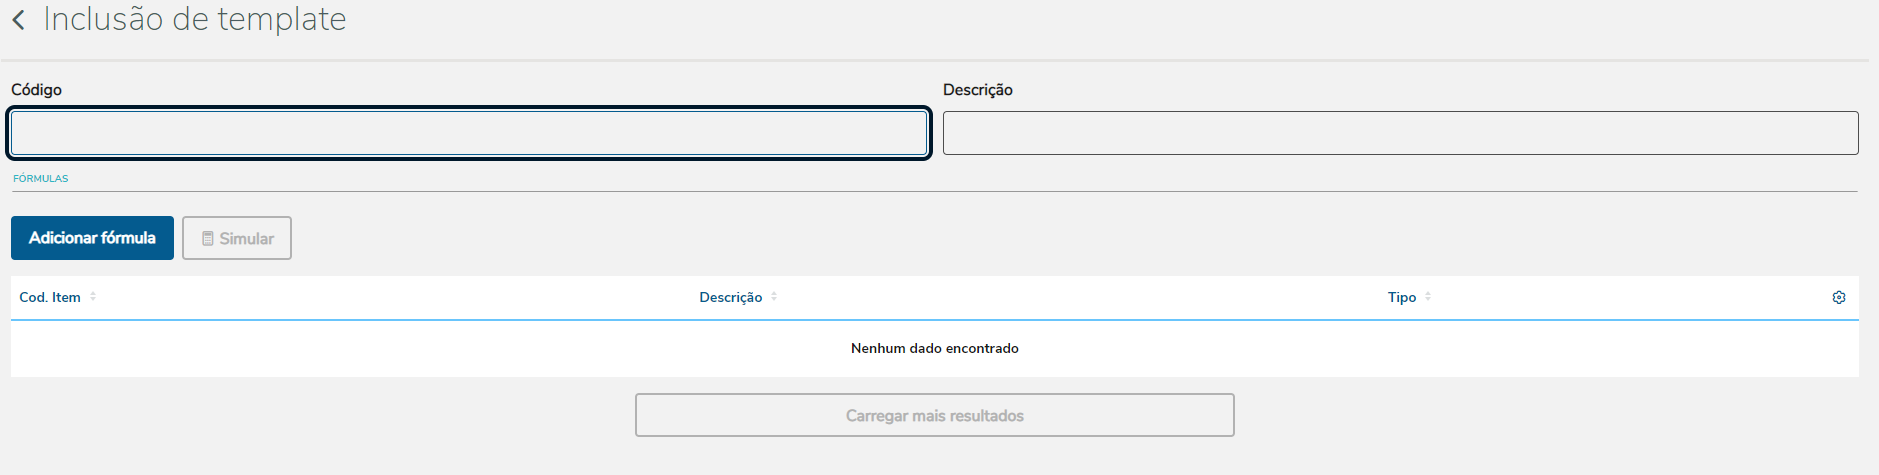1879x475 pixels.
Task: Click the Descrição label above the input
Action: click(x=977, y=90)
